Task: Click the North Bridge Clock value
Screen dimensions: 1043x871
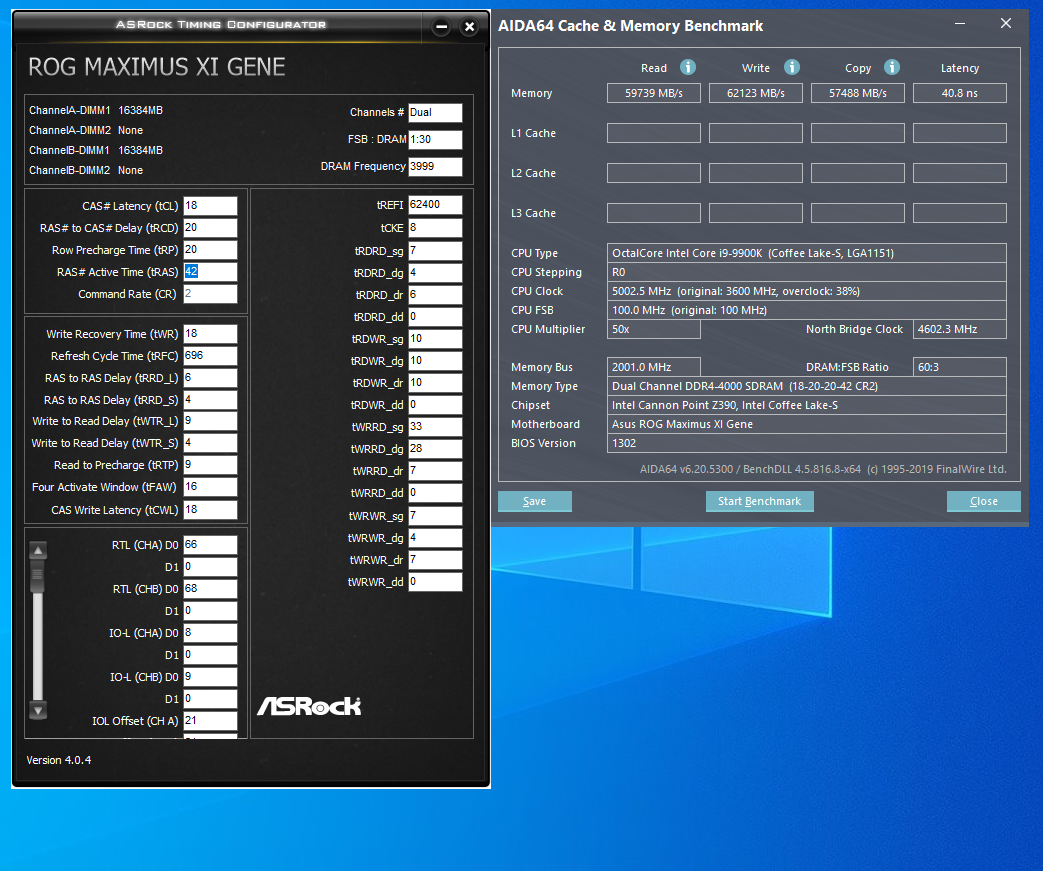Action: pyautogui.click(x=960, y=329)
